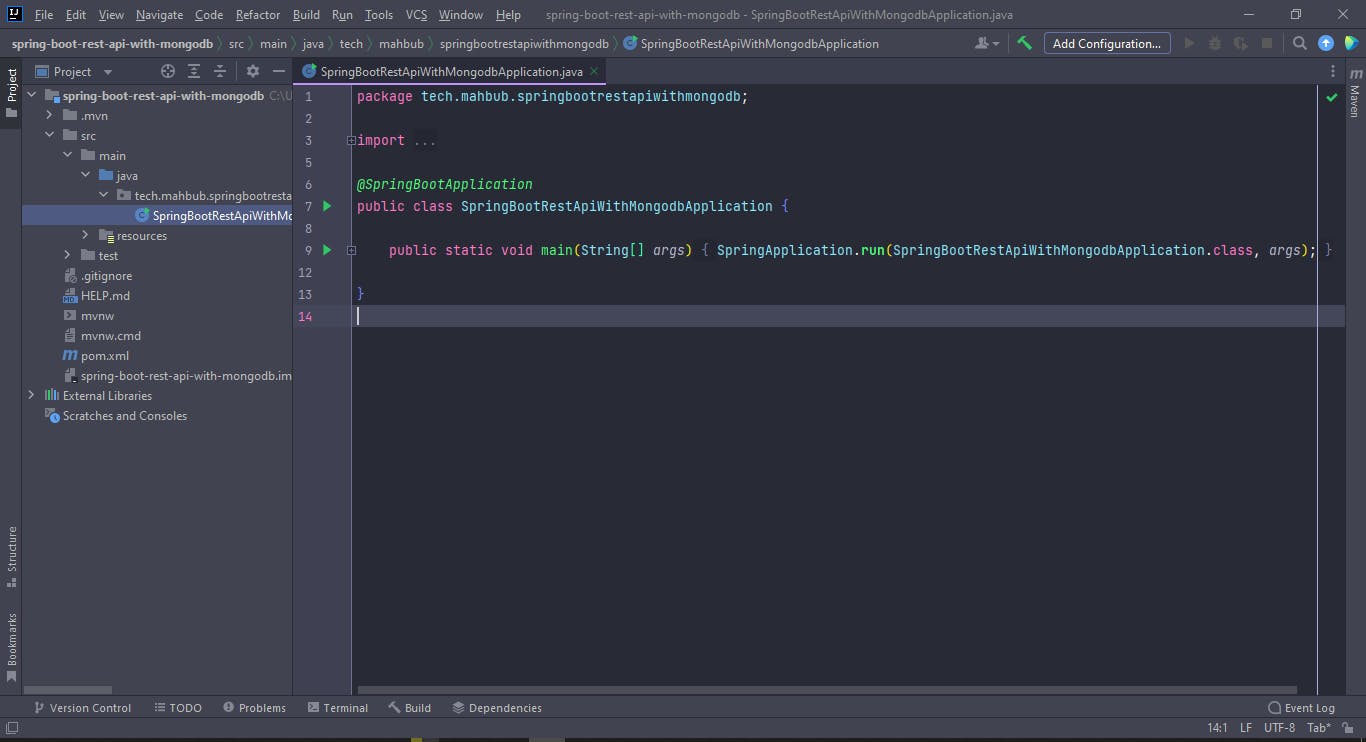Open the File menu
The height and width of the screenshot is (742, 1366).
(x=44, y=15)
